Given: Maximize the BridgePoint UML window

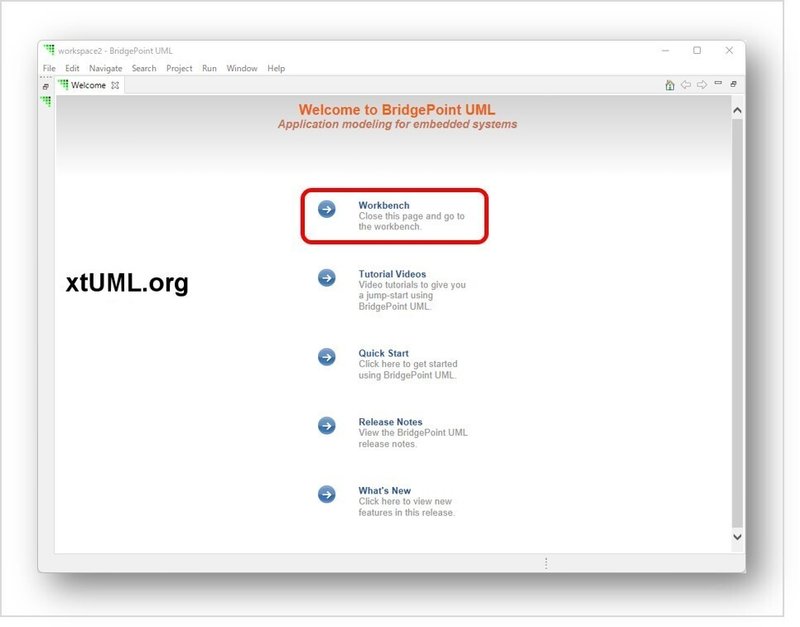Looking at the screenshot, I should [x=697, y=50].
